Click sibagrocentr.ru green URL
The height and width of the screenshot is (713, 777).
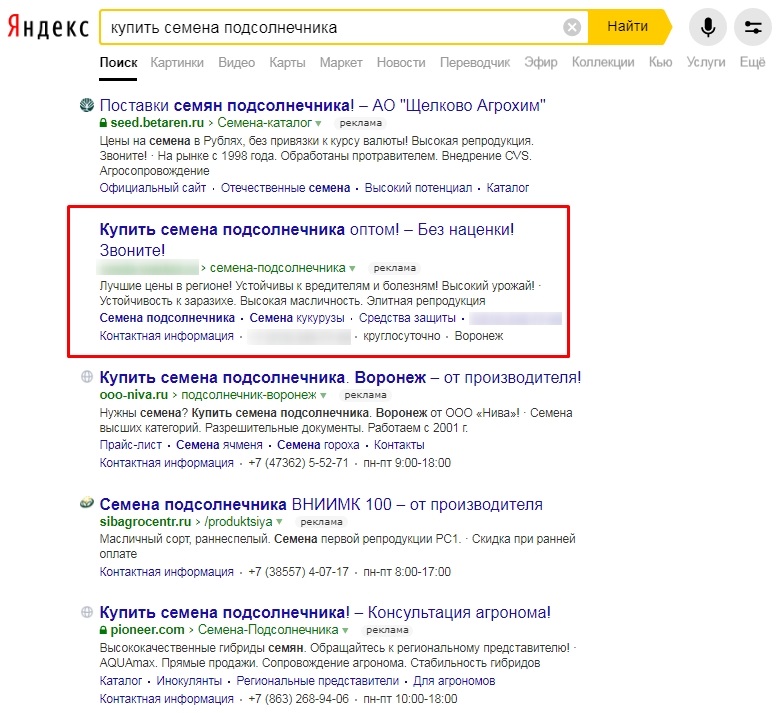pyautogui.click(x=145, y=522)
